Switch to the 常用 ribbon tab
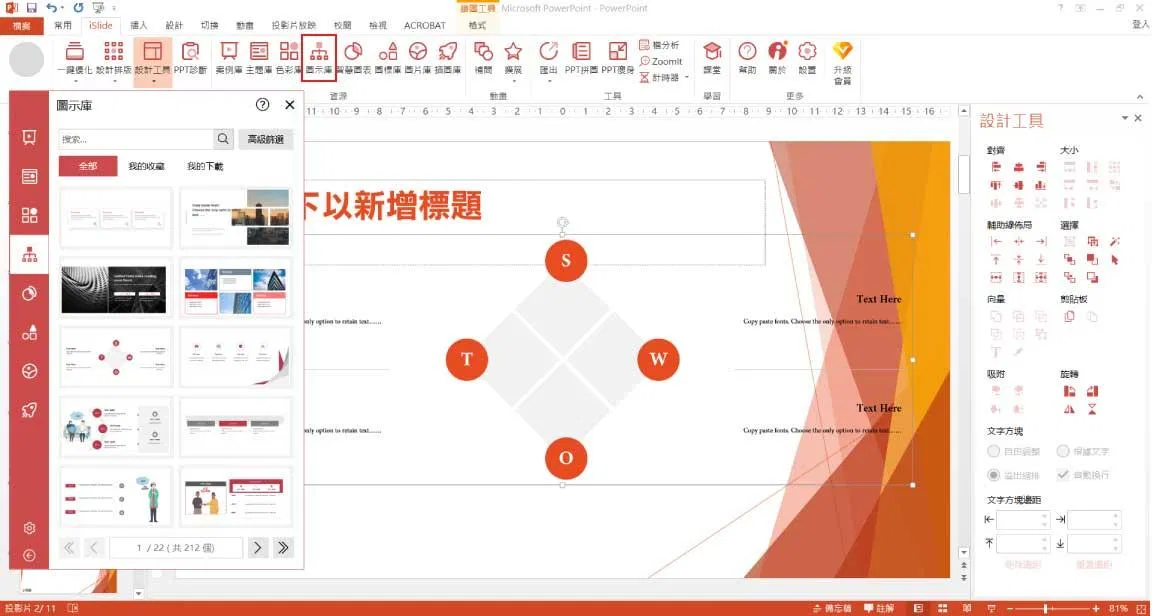This screenshot has width=1152, height=616. click(x=63, y=25)
